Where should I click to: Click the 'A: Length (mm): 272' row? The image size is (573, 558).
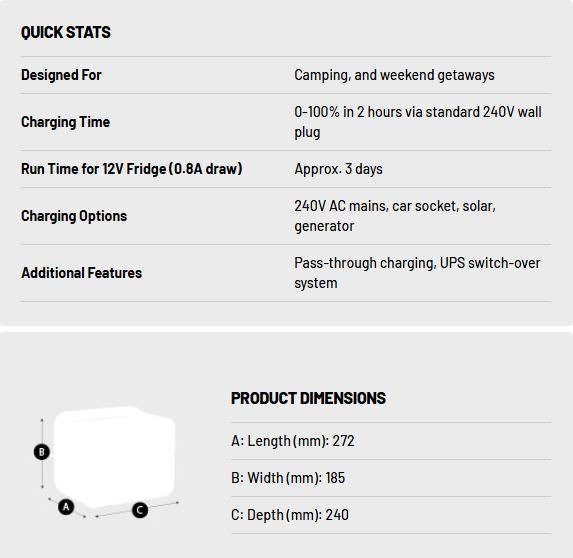coord(391,441)
